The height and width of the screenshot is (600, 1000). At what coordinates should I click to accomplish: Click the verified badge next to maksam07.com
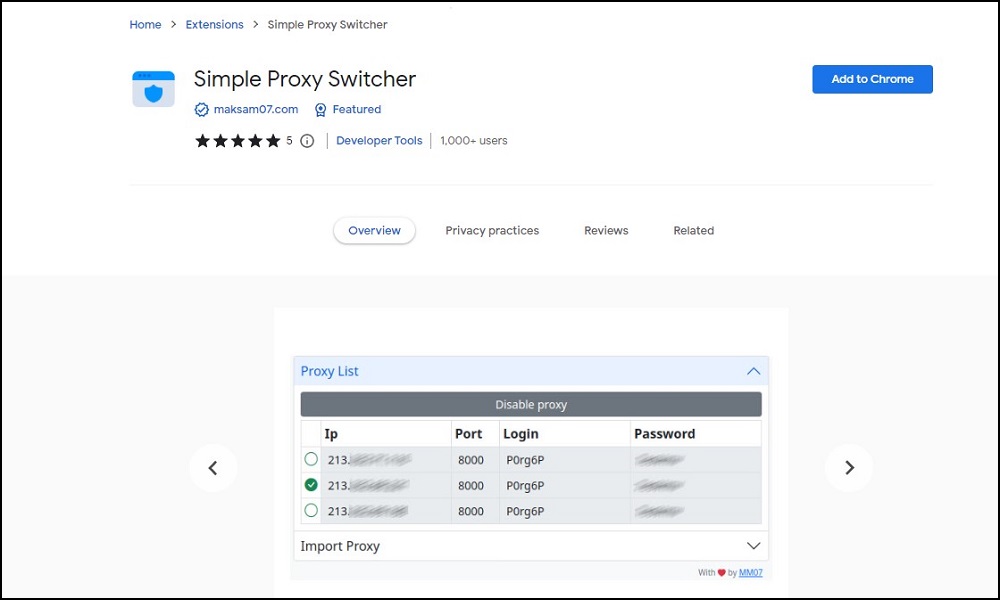coord(202,110)
